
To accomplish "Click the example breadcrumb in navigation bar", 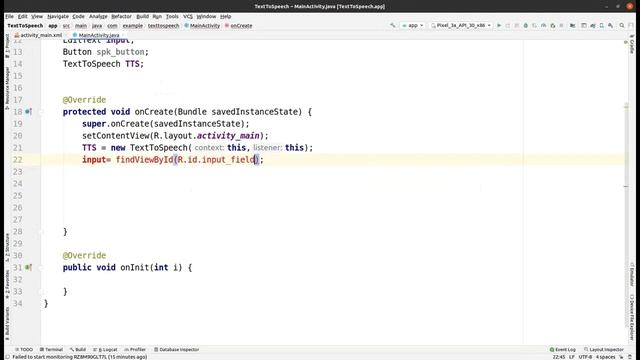I will click(133, 25).
